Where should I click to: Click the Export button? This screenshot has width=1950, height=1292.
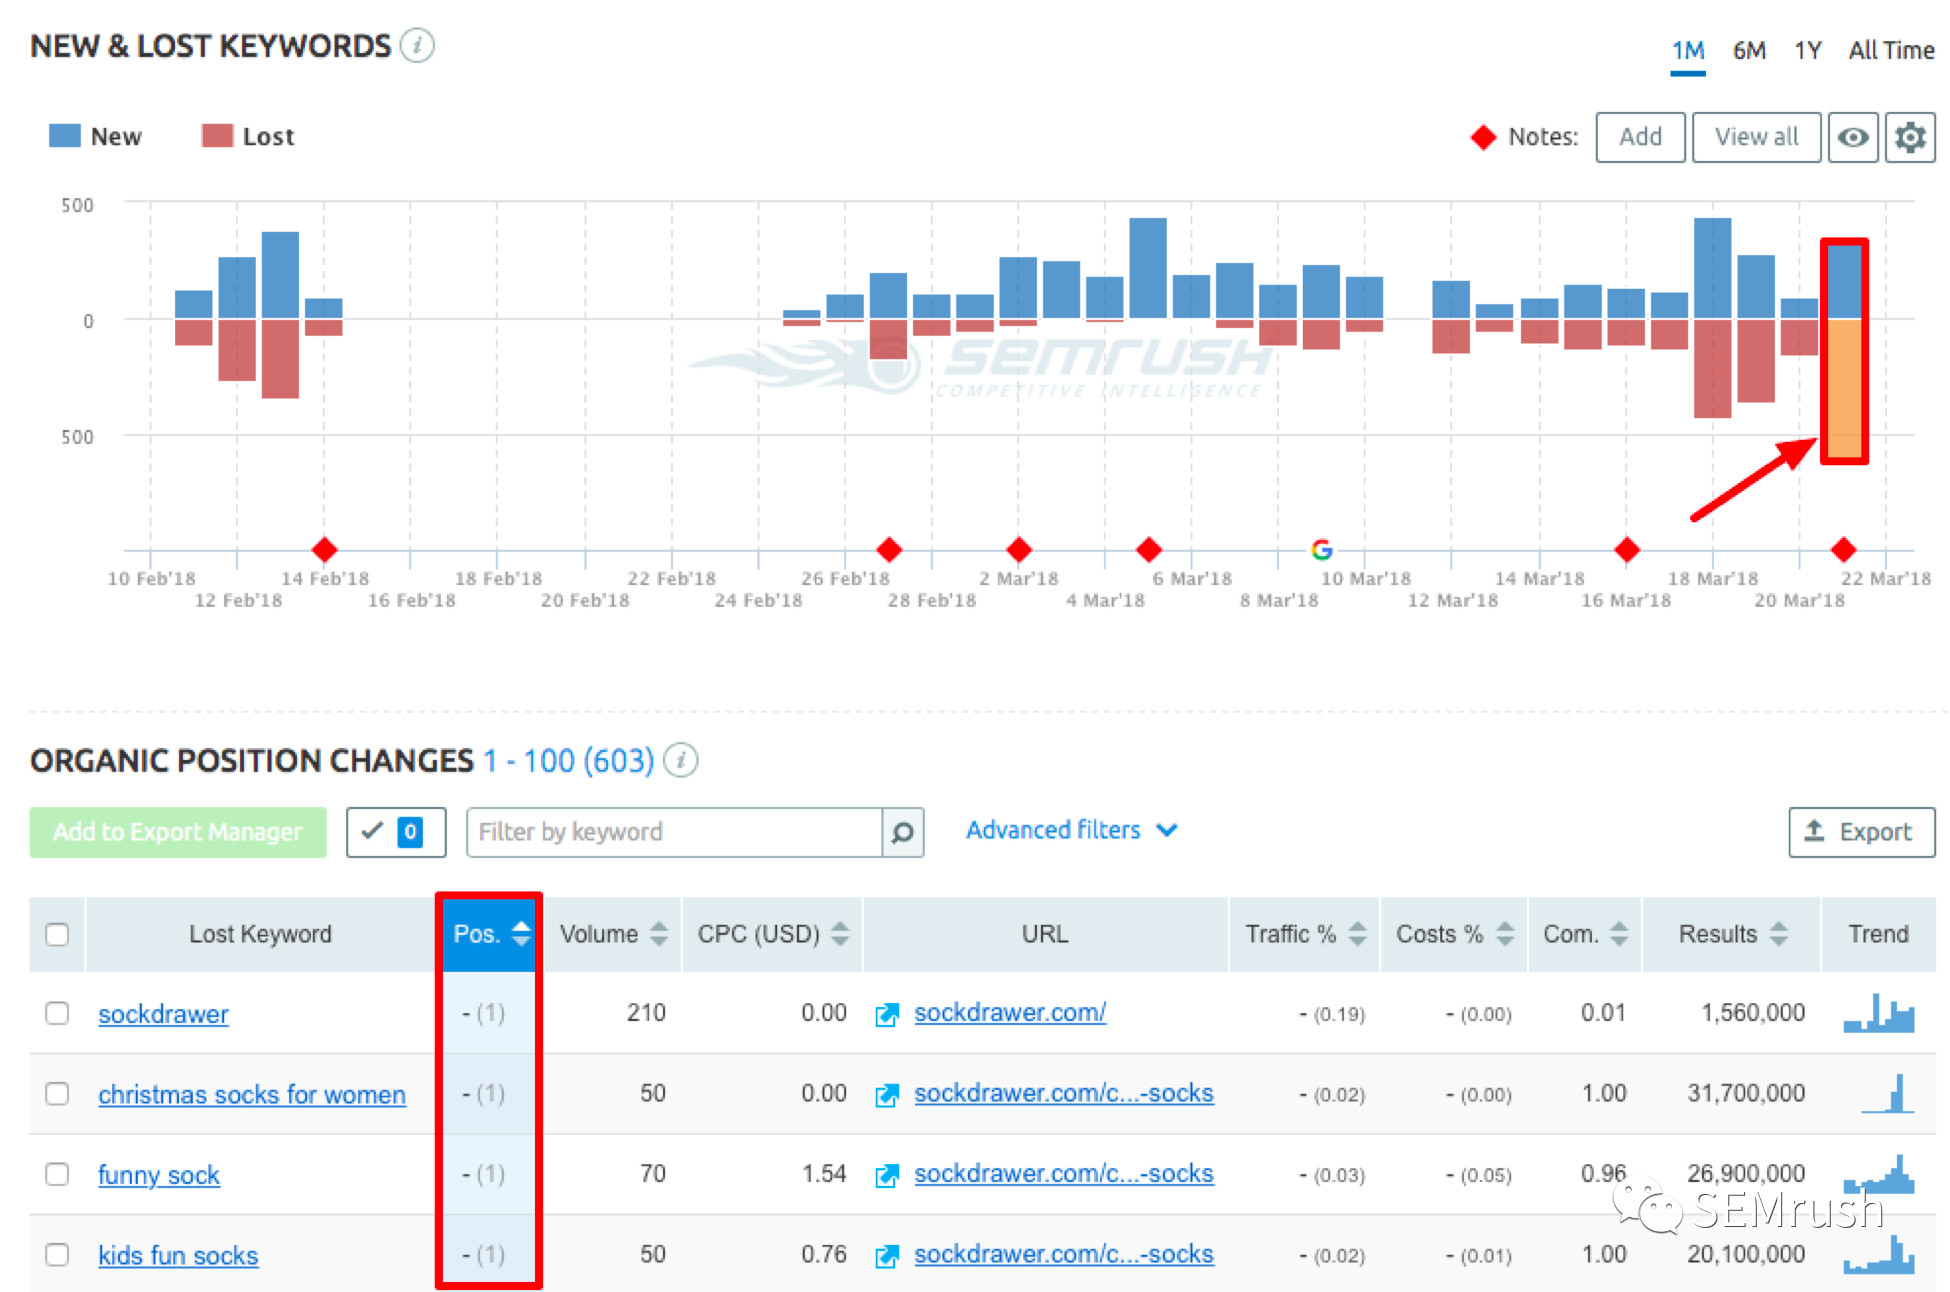coord(1861,832)
